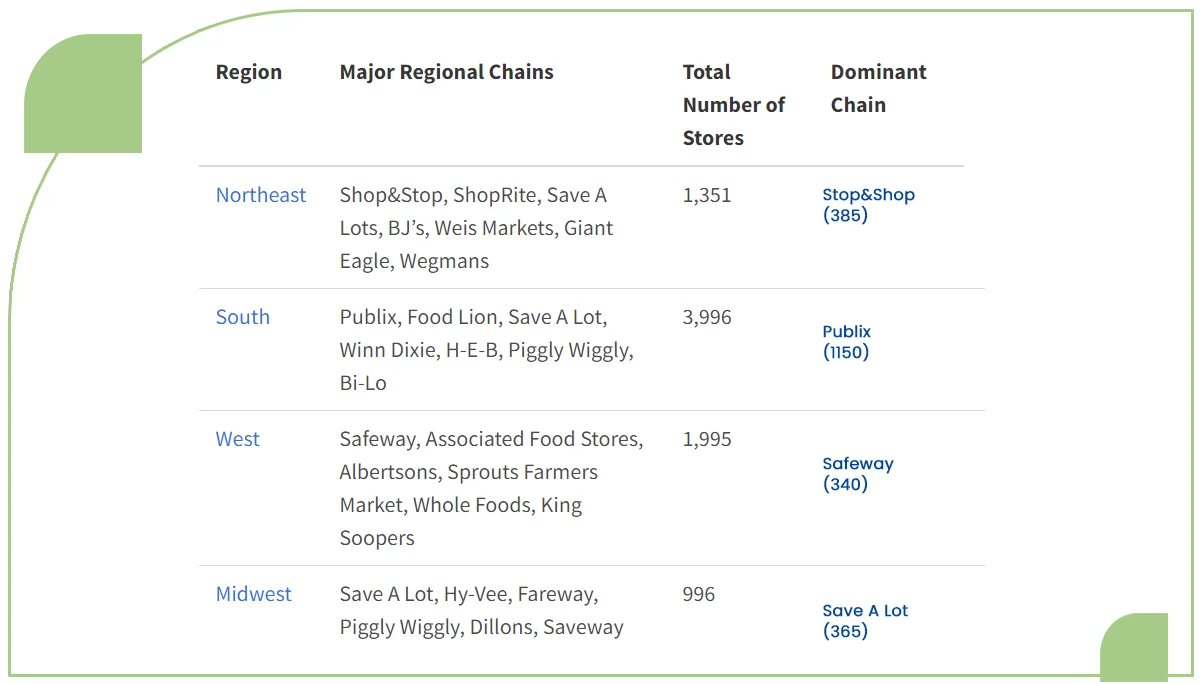The width and height of the screenshot is (1202, 684).
Task: Click the Region column header
Action: 249,72
